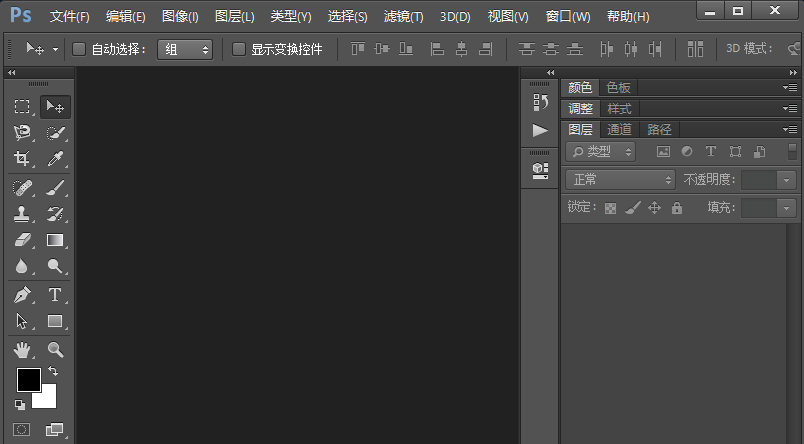Select the Clone Stamp tool
Viewport: 804px width, 444px height.
22,214
